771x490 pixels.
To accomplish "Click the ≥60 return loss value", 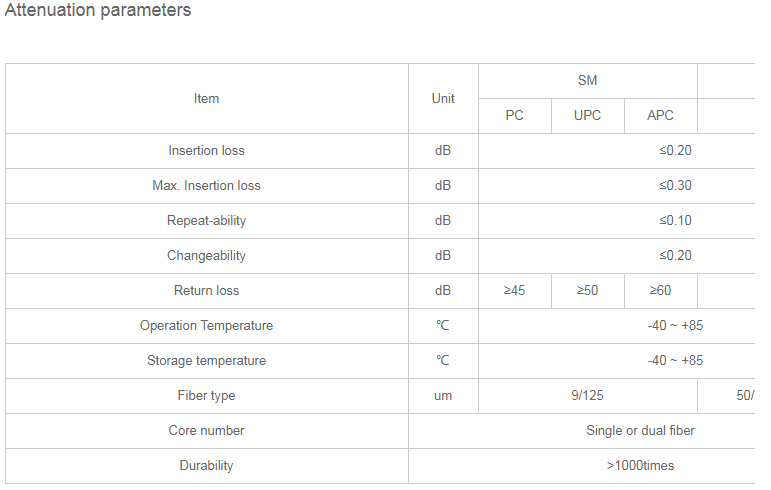I will click(660, 290).
